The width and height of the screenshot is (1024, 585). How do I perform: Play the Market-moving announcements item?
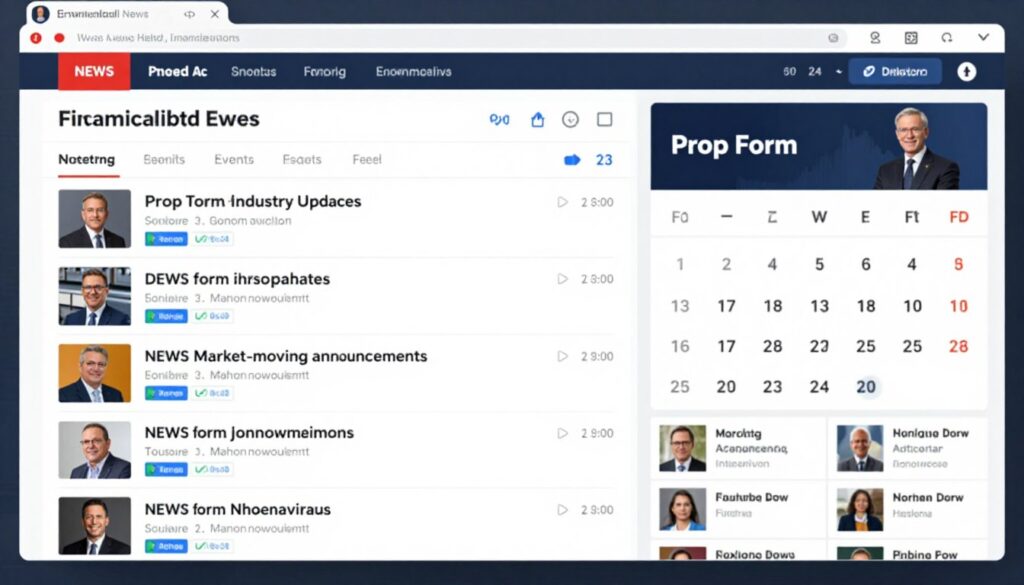point(562,356)
